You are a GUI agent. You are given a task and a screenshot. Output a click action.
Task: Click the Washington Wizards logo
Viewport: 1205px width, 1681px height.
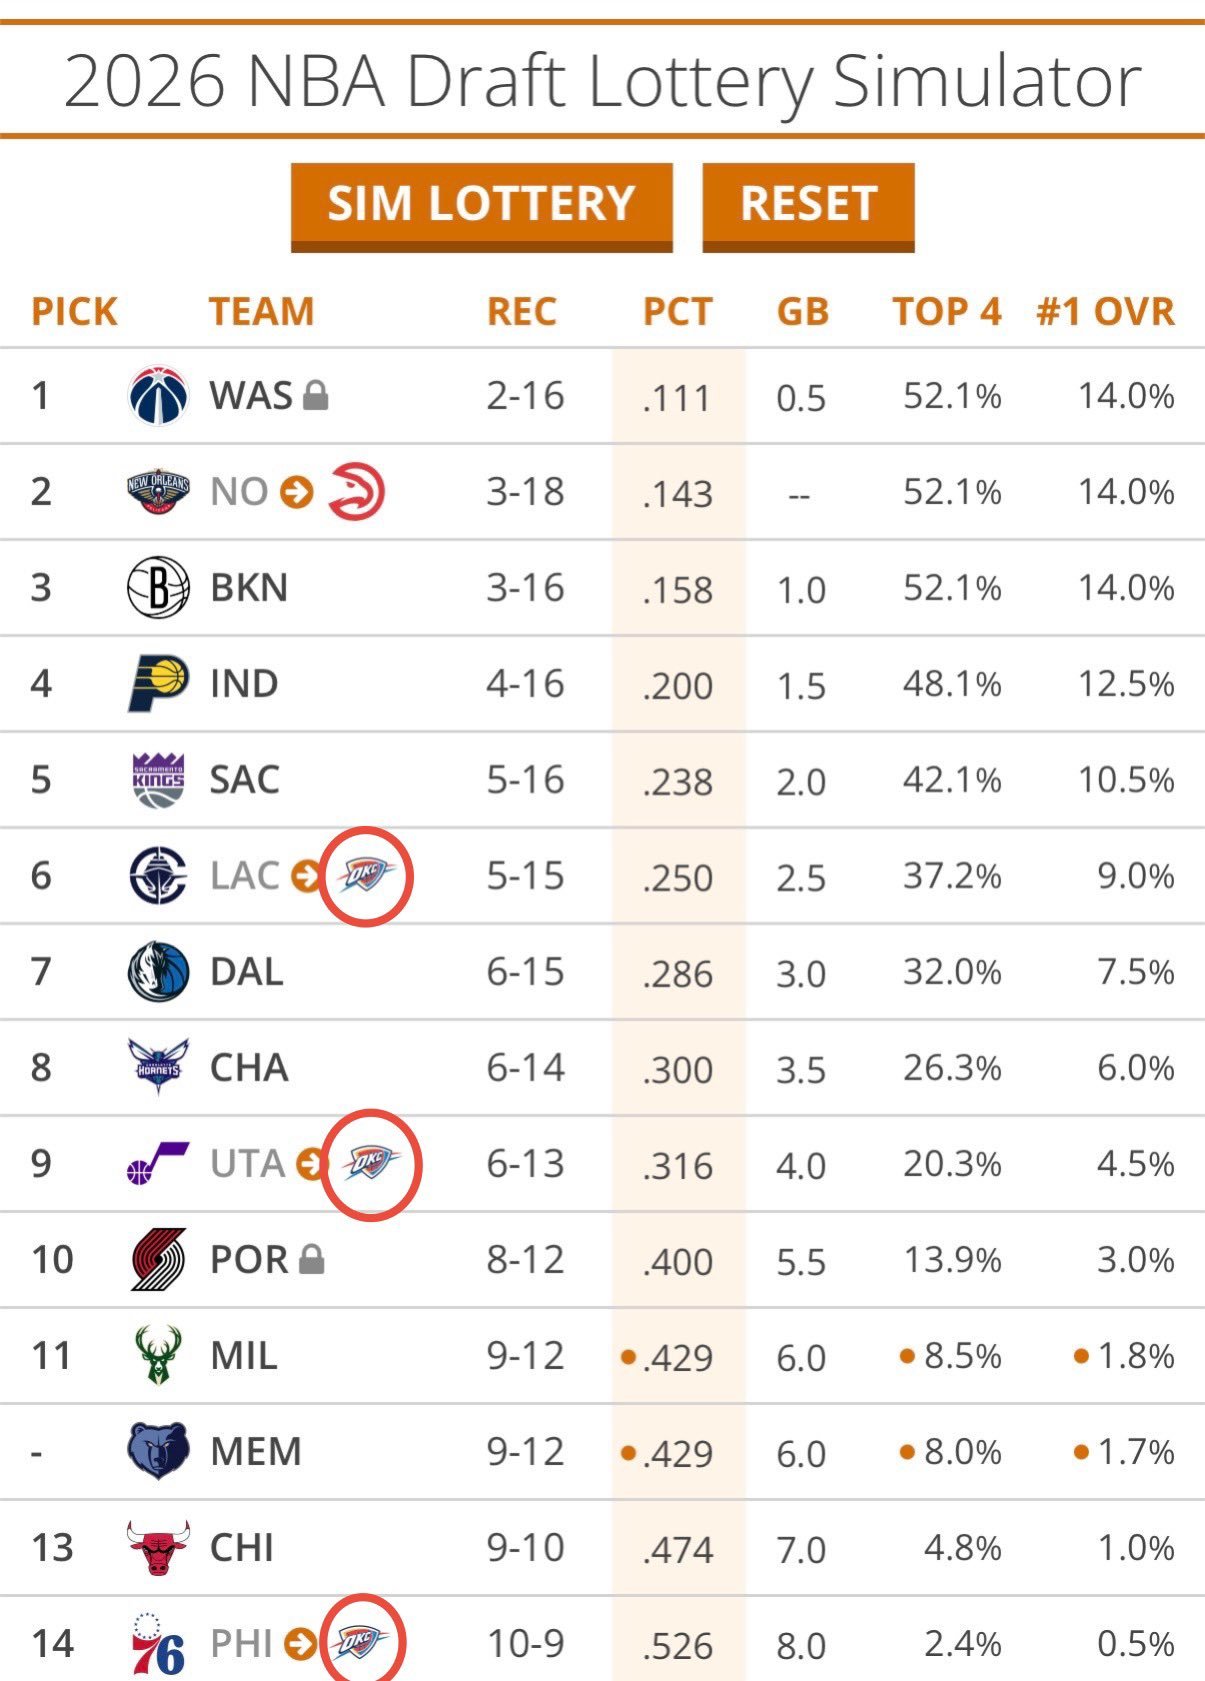pos(158,396)
